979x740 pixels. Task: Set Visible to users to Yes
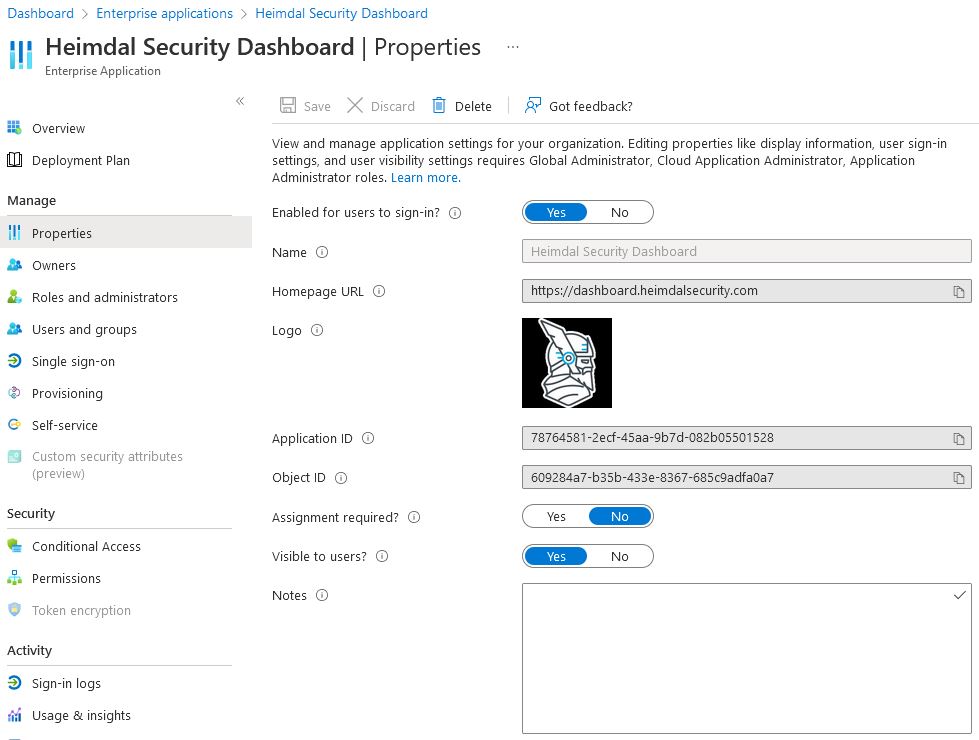coord(556,556)
